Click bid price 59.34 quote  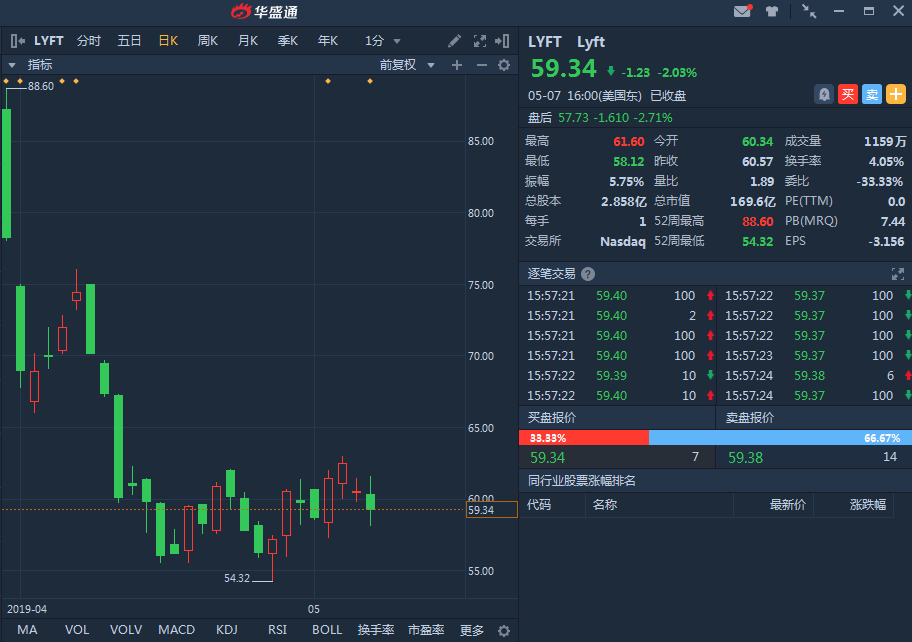[547, 458]
